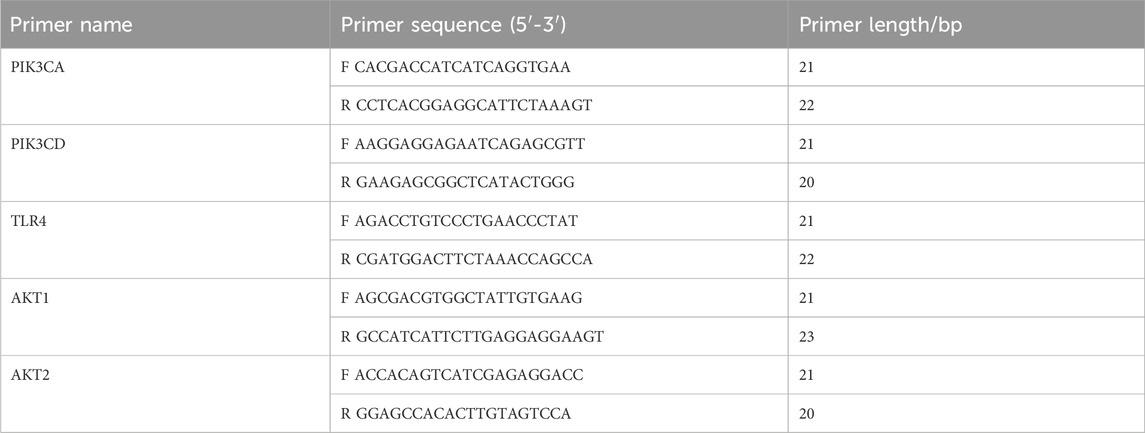Click the forward sequence ACCACAGTCATCGAGAGGACC
The height and width of the screenshot is (433, 1145).
coord(470,375)
